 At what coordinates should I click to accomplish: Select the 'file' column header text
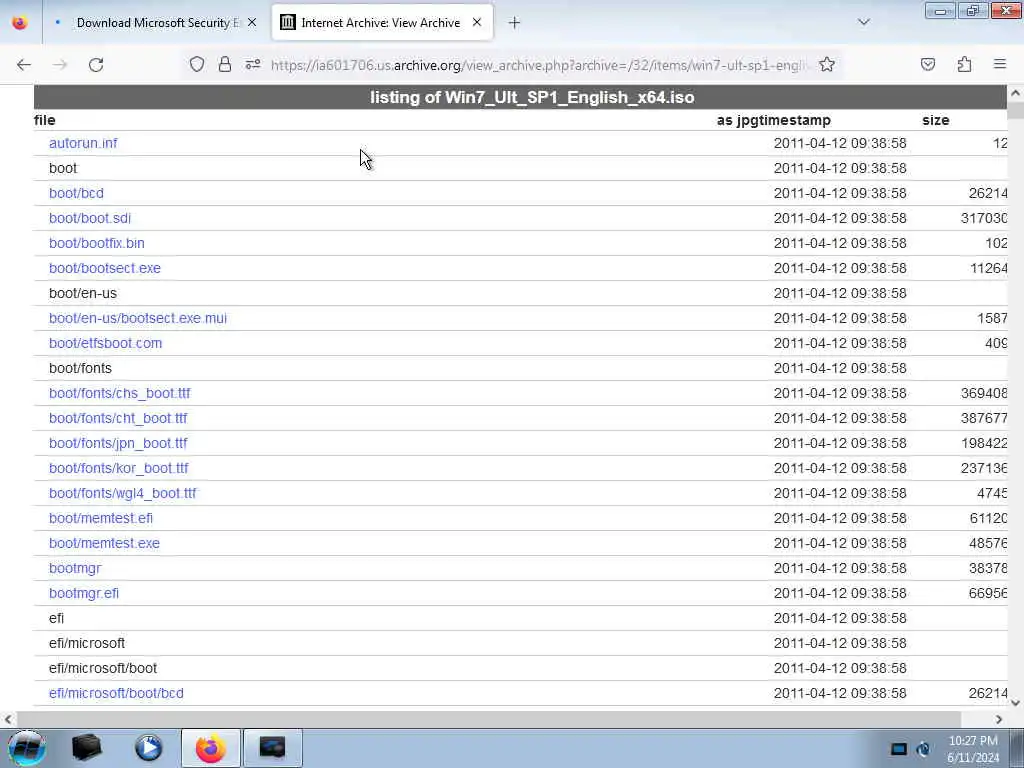[44, 120]
